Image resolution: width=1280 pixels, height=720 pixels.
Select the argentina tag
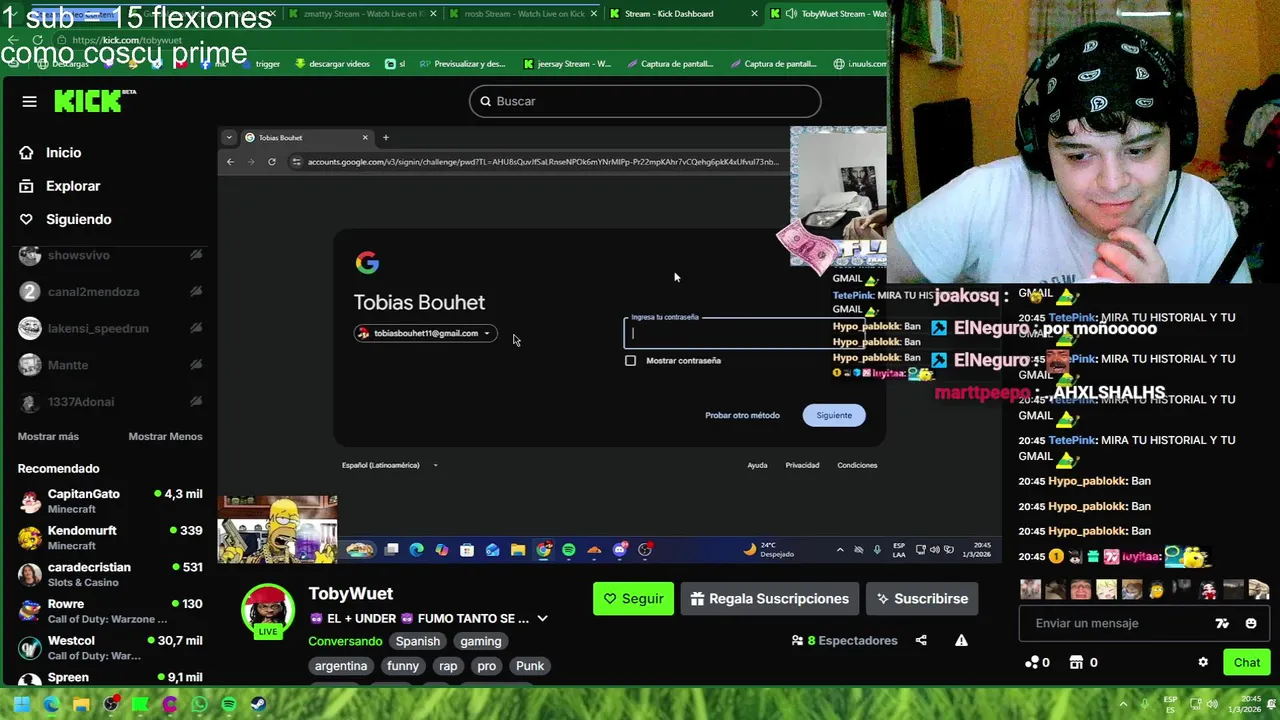341,666
